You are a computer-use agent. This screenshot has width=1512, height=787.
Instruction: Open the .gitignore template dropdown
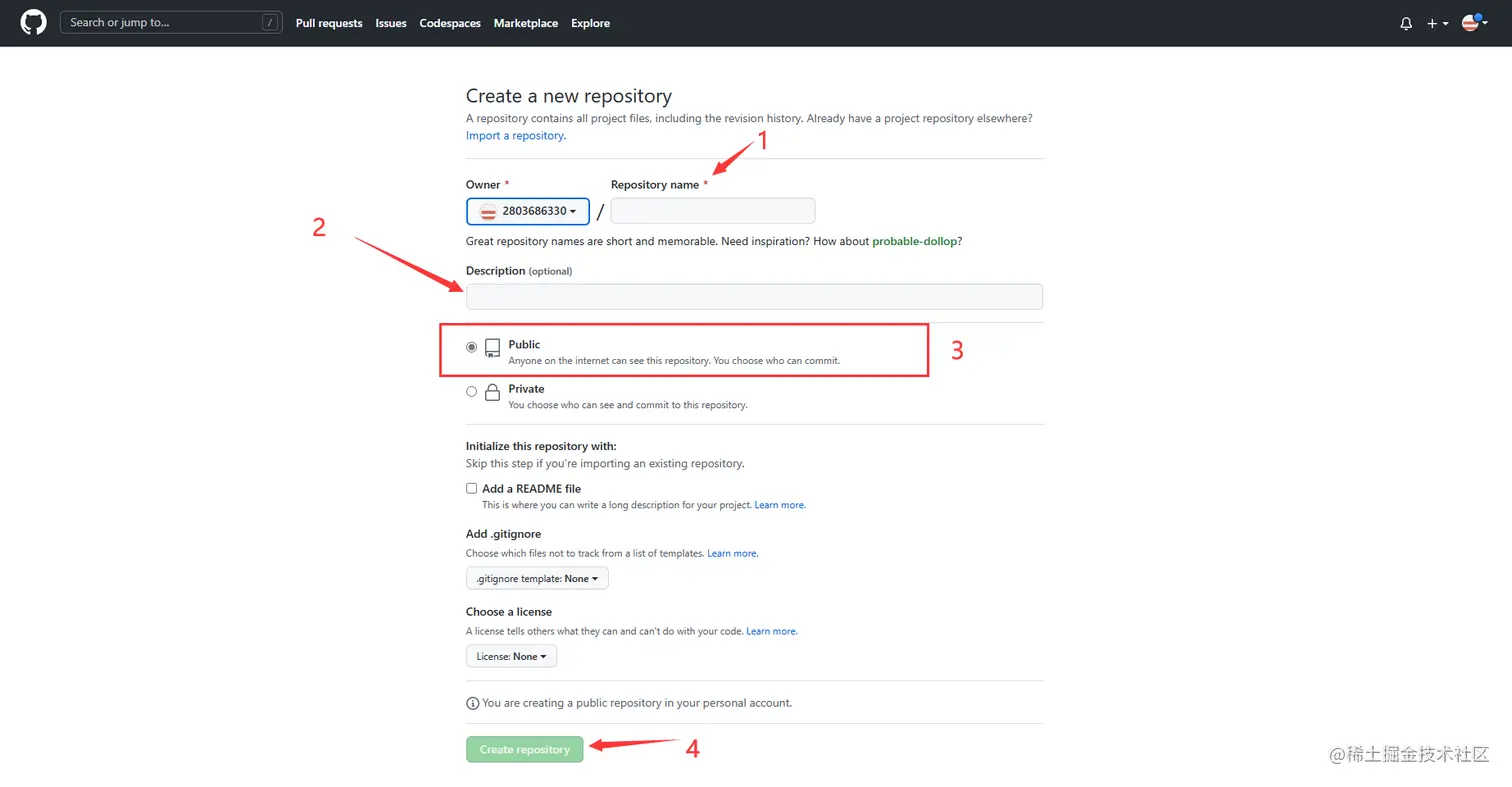(537, 579)
